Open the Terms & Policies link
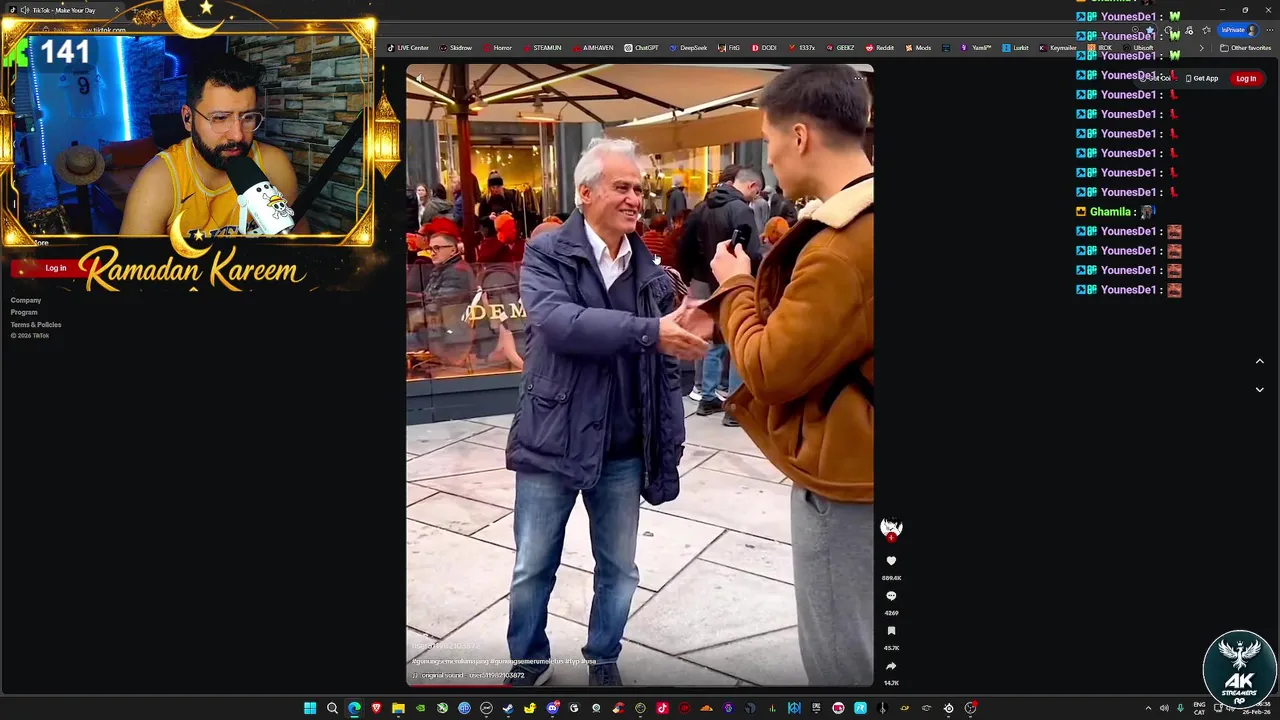This screenshot has width=1280, height=720. (x=36, y=324)
